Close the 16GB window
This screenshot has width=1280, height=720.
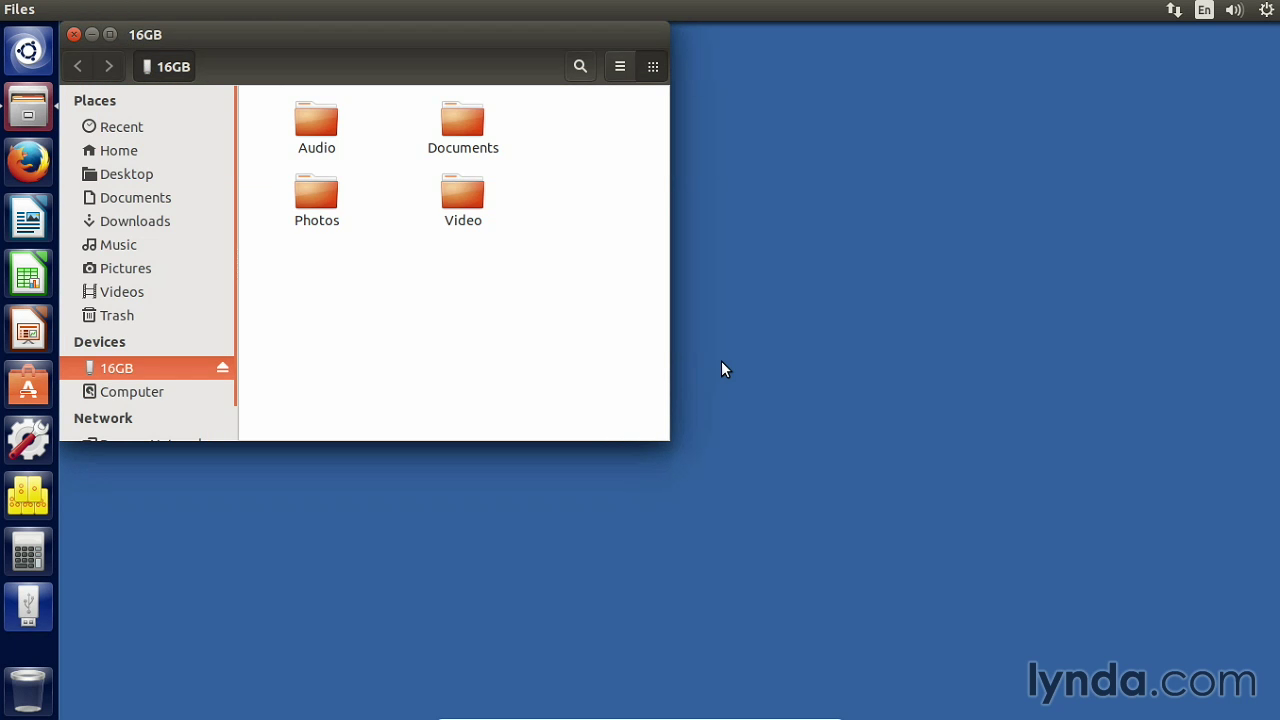point(74,34)
